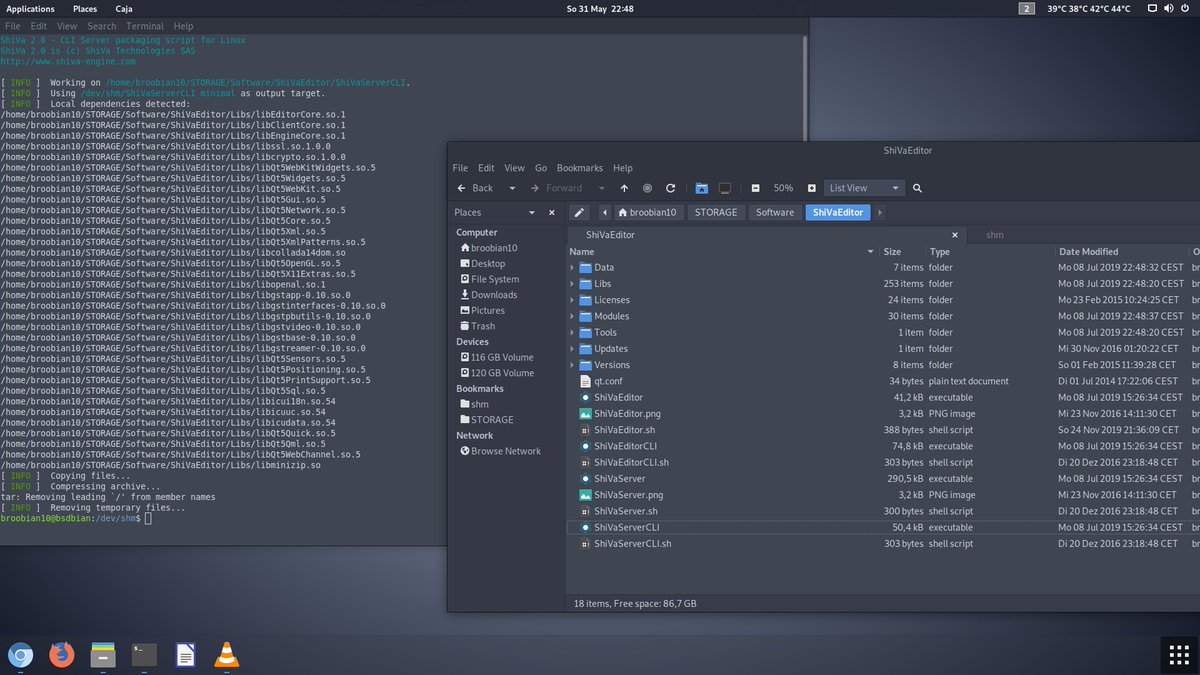Open the Places side pane selector dropdown
Screen dimensions: 1200x675
point(531,212)
